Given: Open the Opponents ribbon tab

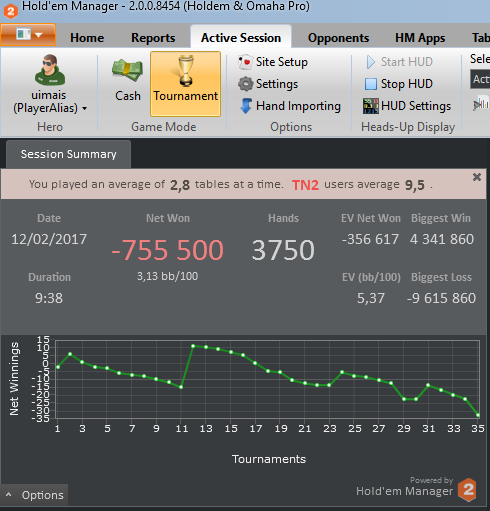Looking at the screenshot, I should coord(338,38).
